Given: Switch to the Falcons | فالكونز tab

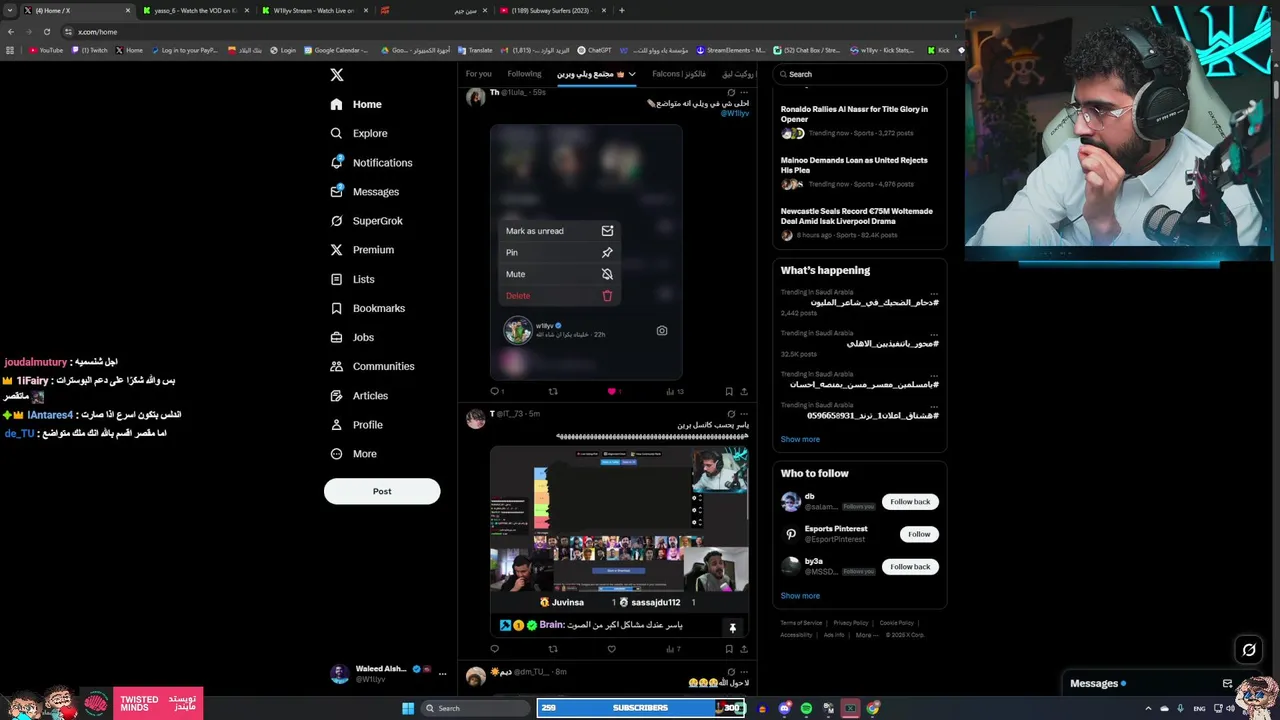Looking at the screenshot, I should pyautogui.click(x=679, y=74).
